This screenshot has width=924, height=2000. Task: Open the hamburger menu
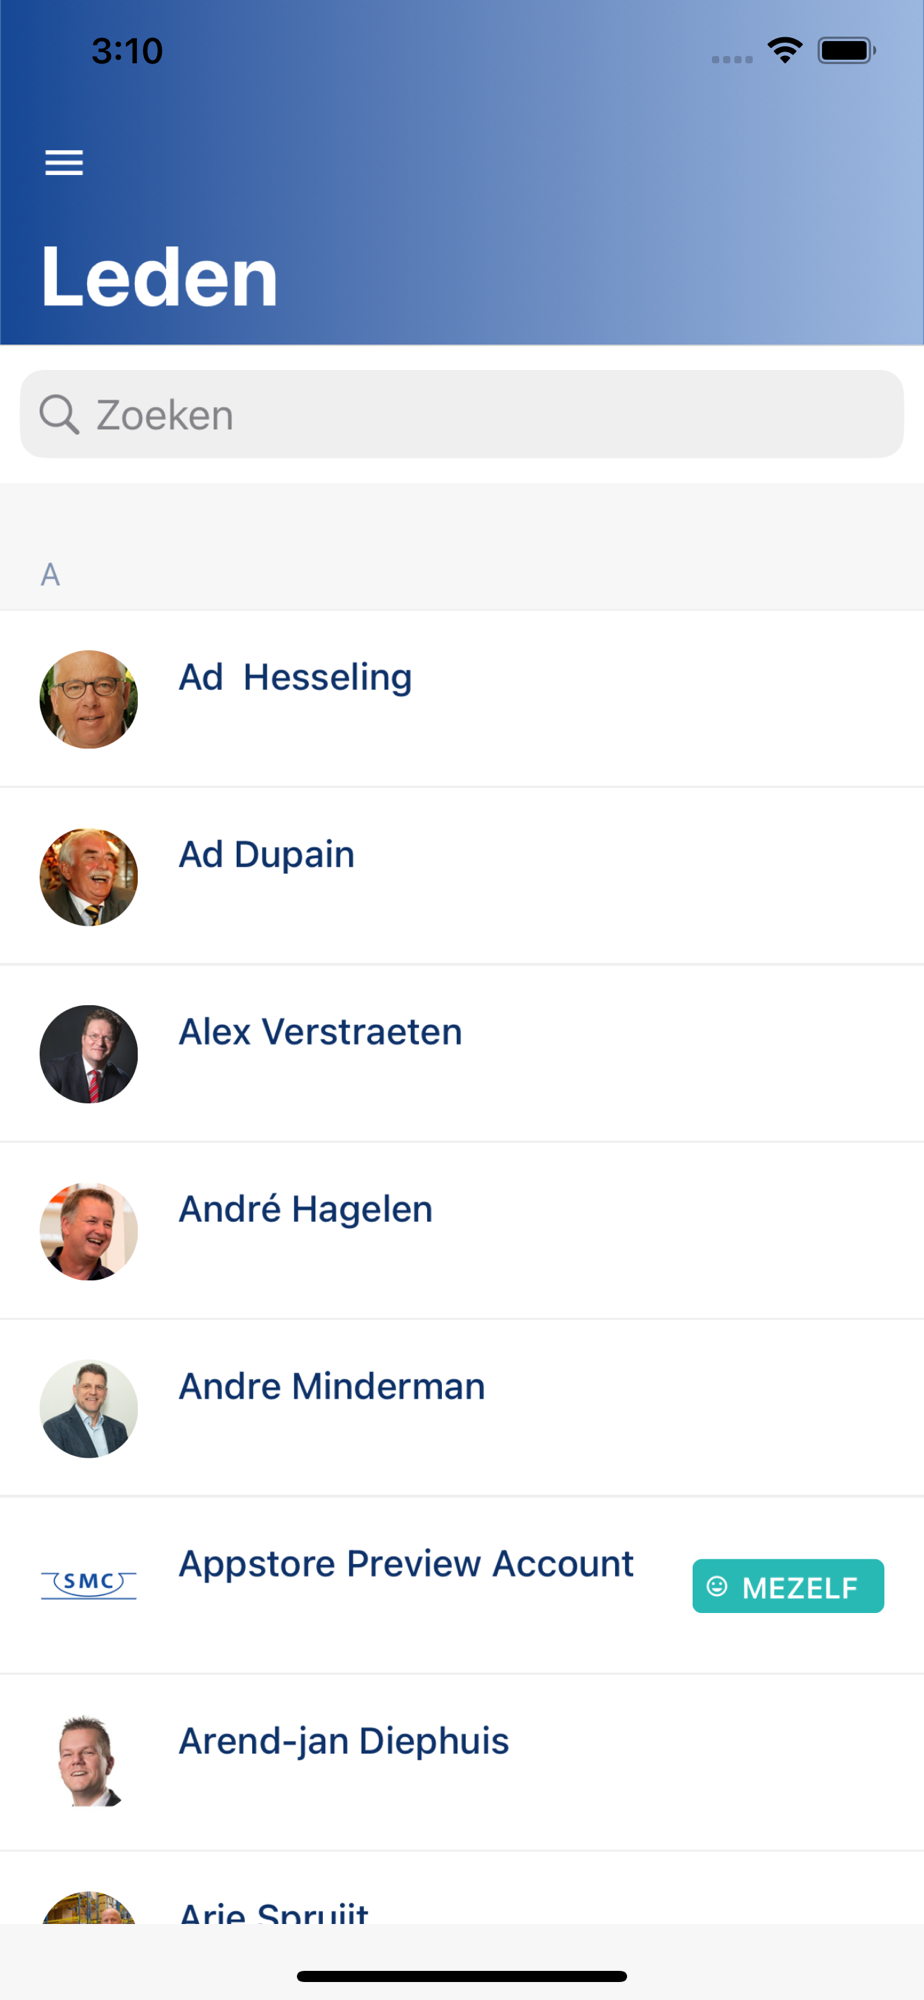click(64, 163)
